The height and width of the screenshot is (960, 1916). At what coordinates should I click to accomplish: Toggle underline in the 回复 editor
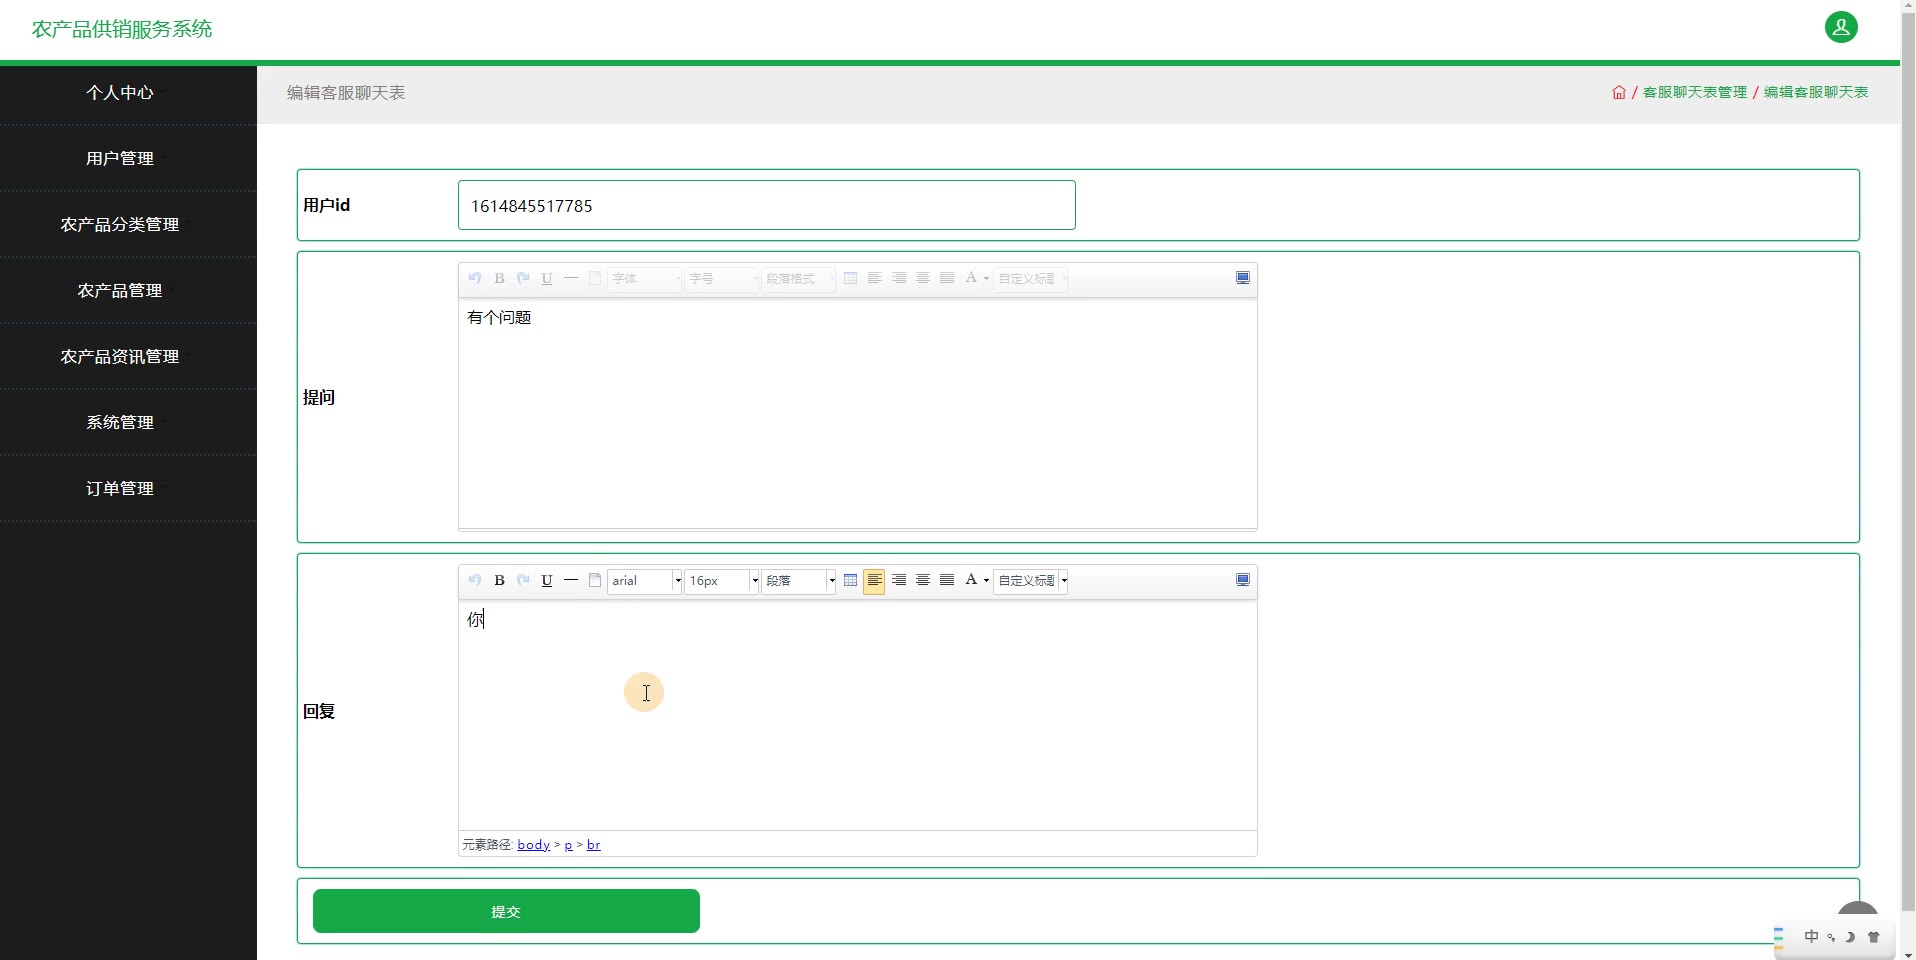(547, 580)
